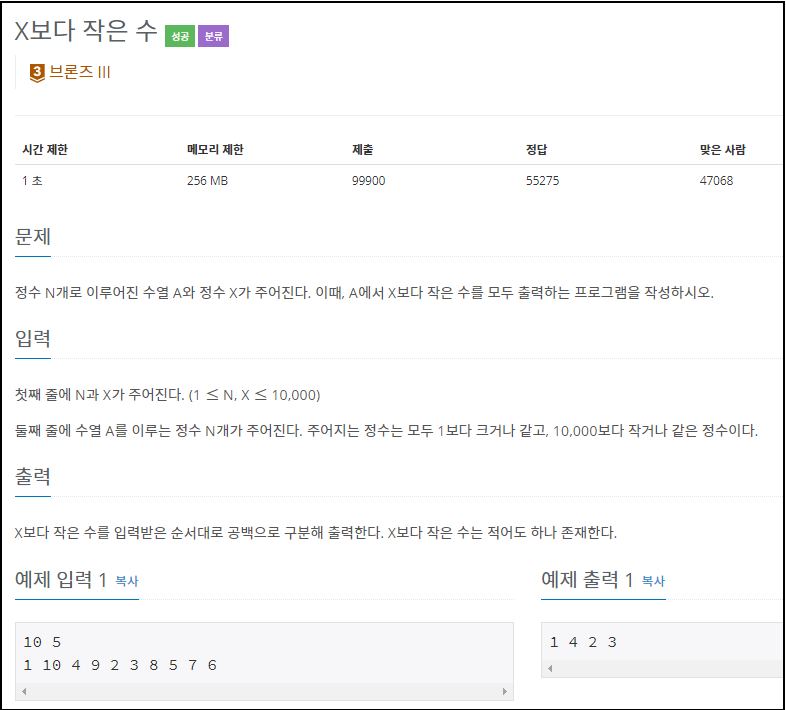Click the '예제 입력 1' heading
The height and width of the screenshot is (710, 786).
61,580
